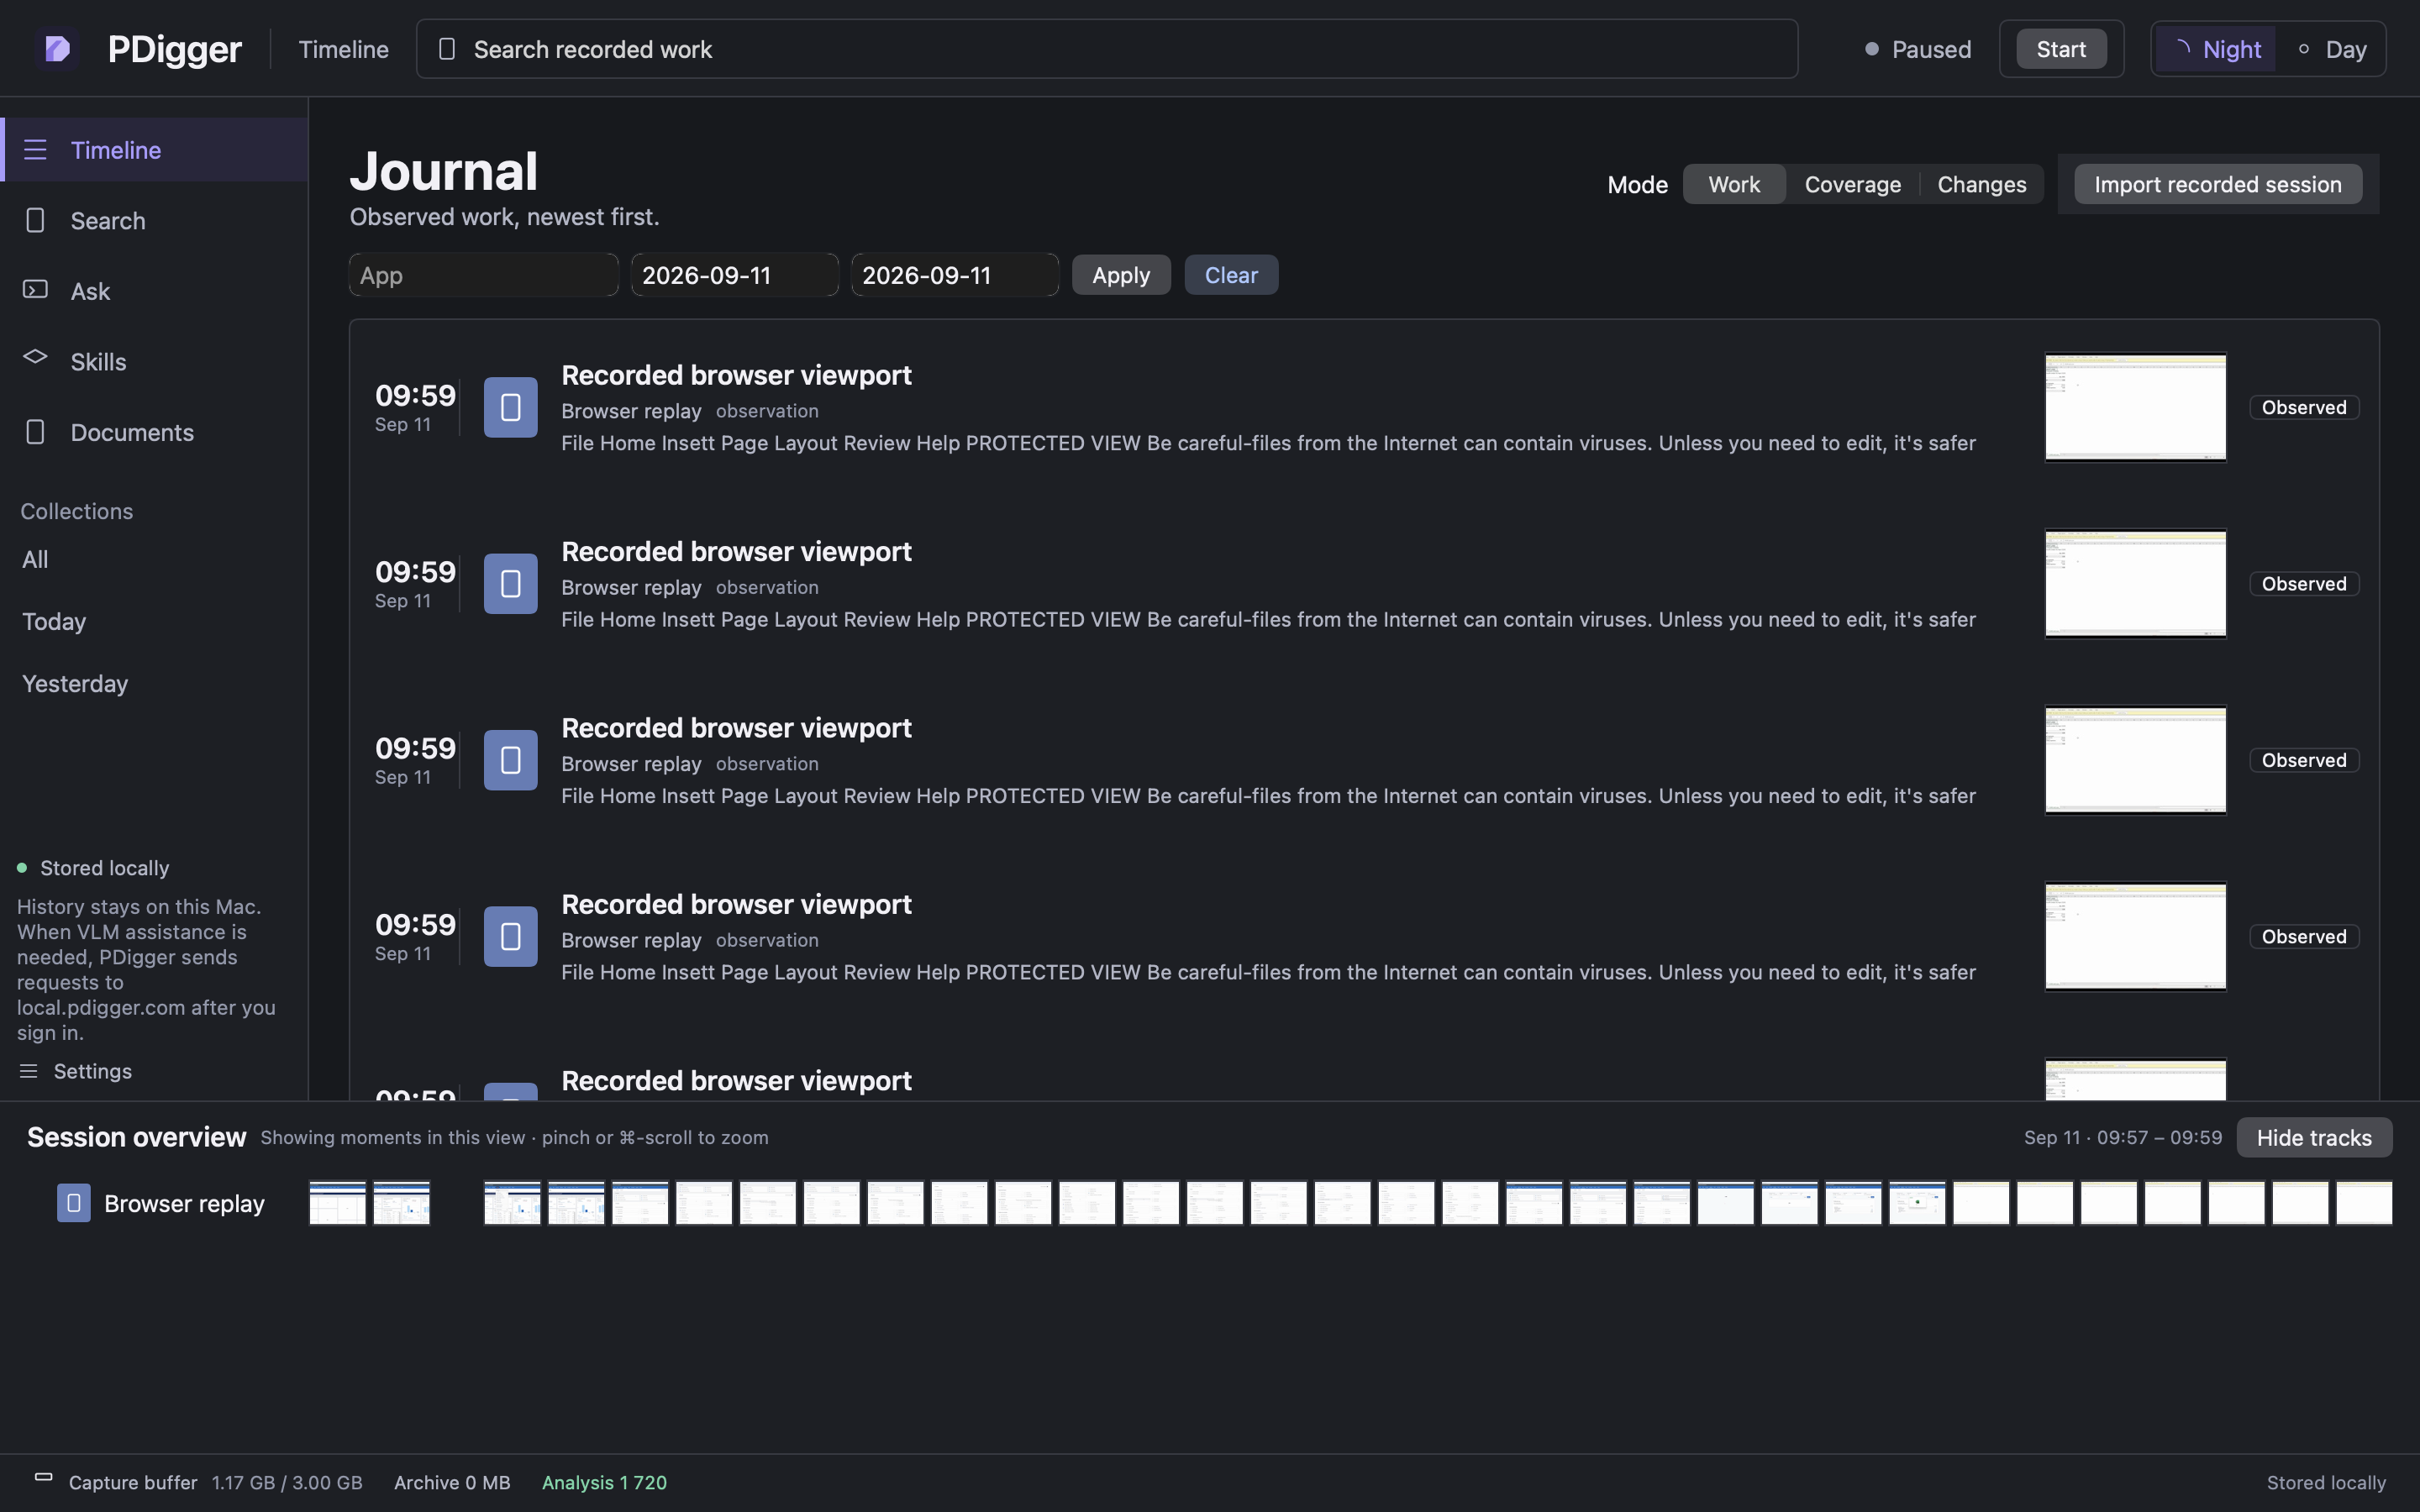This screenshot has width=2420, height=1512.
Task: Click the end date field 2026-09-11
Action: tap(955, 275)
